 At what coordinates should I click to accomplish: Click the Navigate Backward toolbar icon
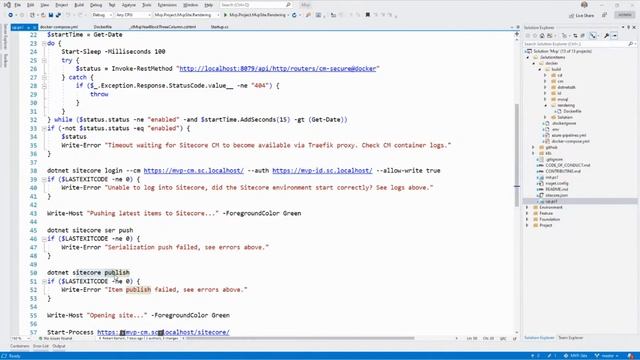click(x=11, y=15)
